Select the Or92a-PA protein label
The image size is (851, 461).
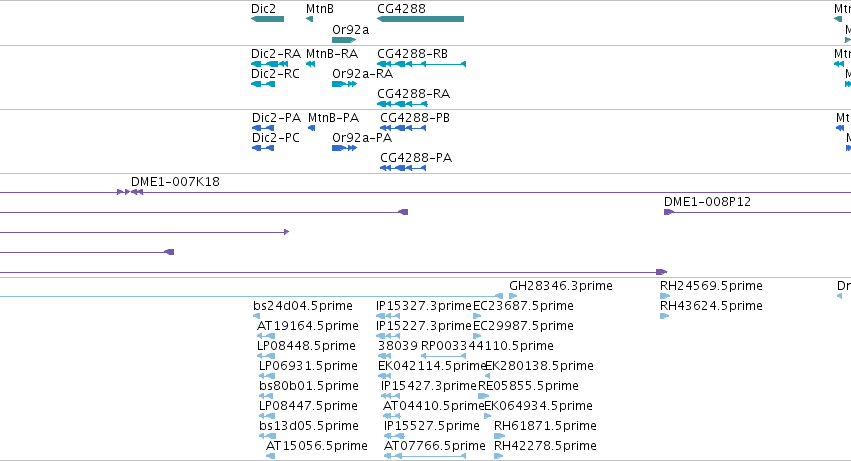[362, 138]
